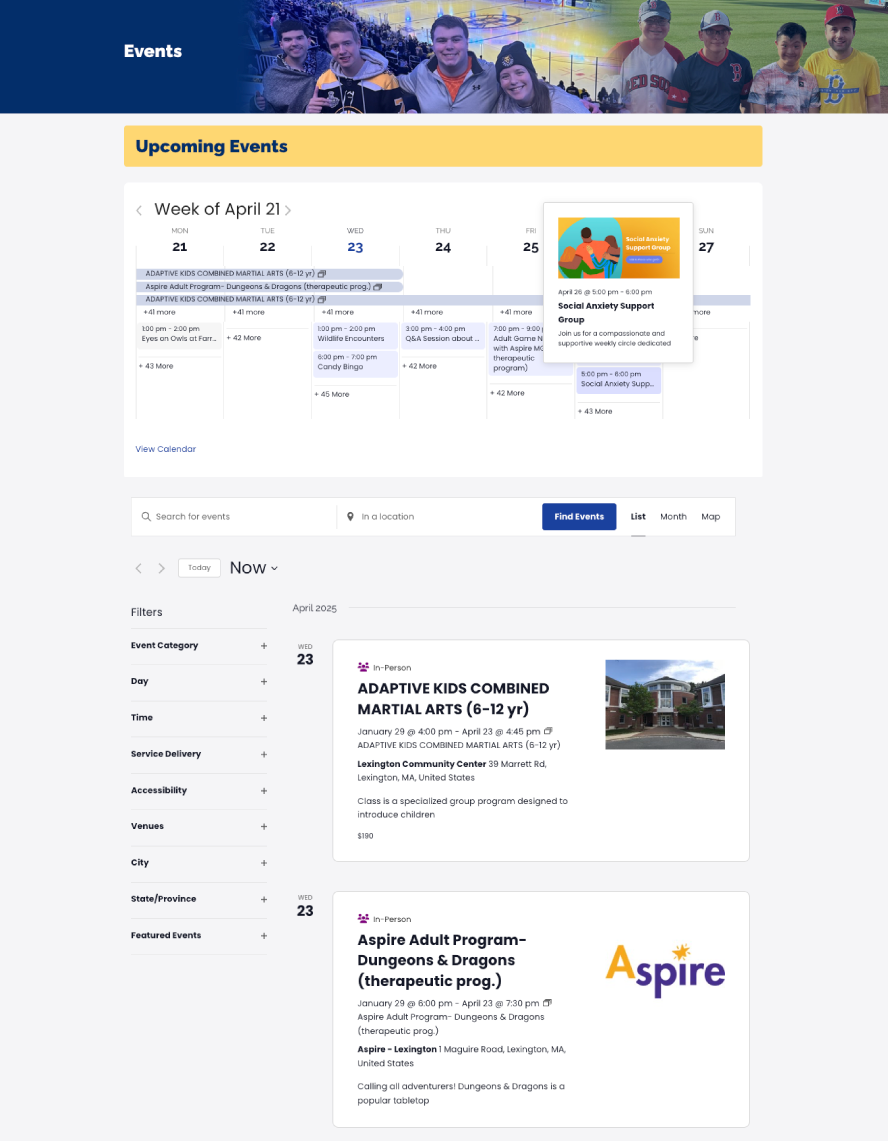The height and width of the screenshot is (1141, 888).
Task: Open the Aspire logo thumbnail
Action: tap(665, 971)
